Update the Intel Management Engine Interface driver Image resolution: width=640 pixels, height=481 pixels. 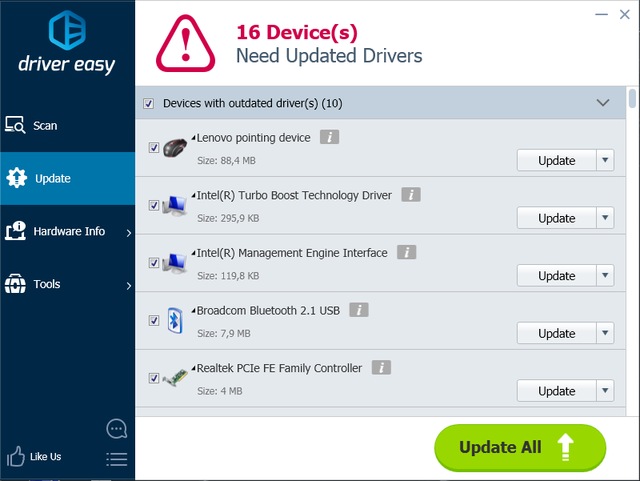pyautogui.click(x=556, y=276)
